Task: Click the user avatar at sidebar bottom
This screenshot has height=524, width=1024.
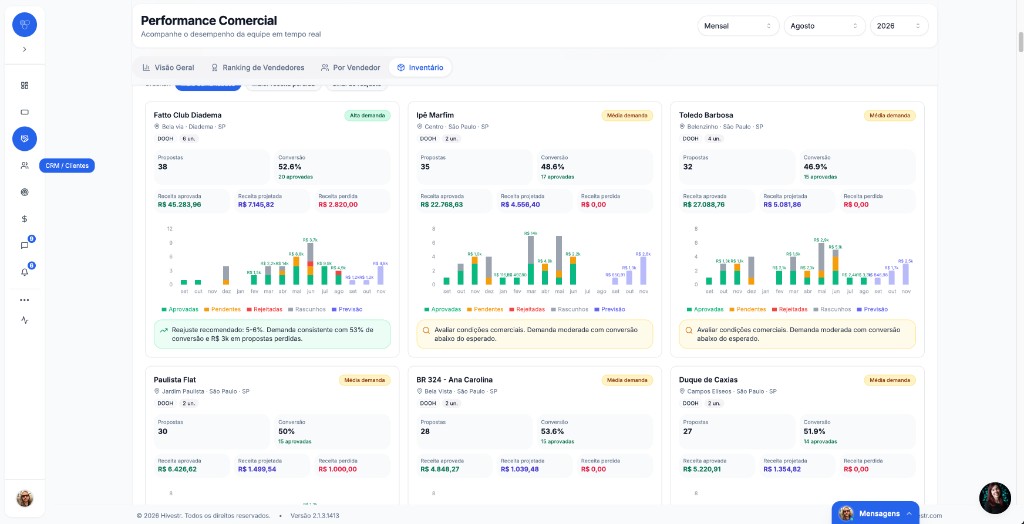Action: click(25, 498)
